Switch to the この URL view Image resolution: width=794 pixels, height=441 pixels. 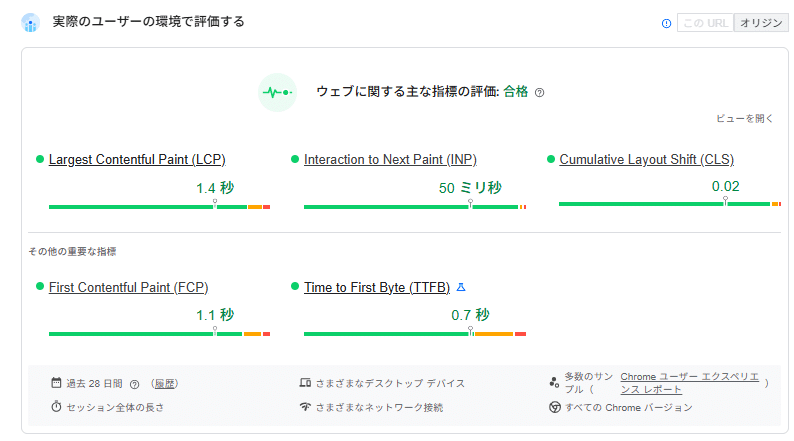[x=705, y=23]
